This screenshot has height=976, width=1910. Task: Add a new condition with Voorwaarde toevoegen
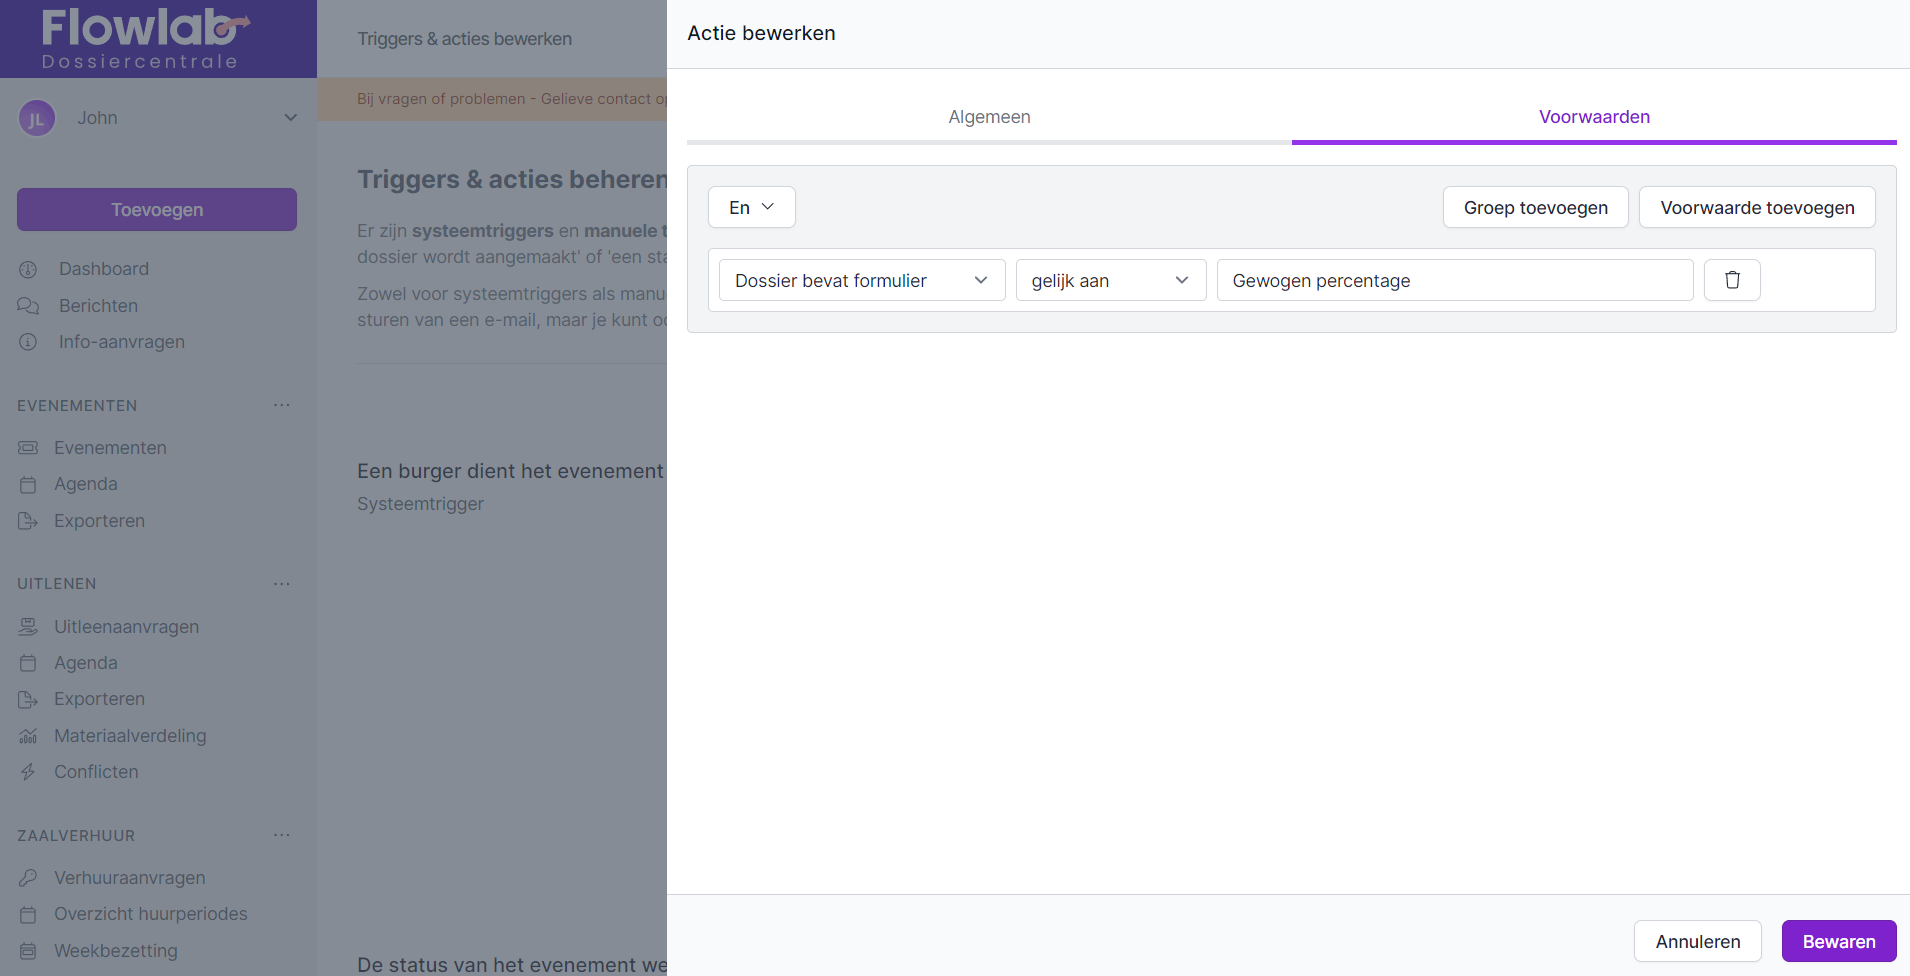point(1756,207)
